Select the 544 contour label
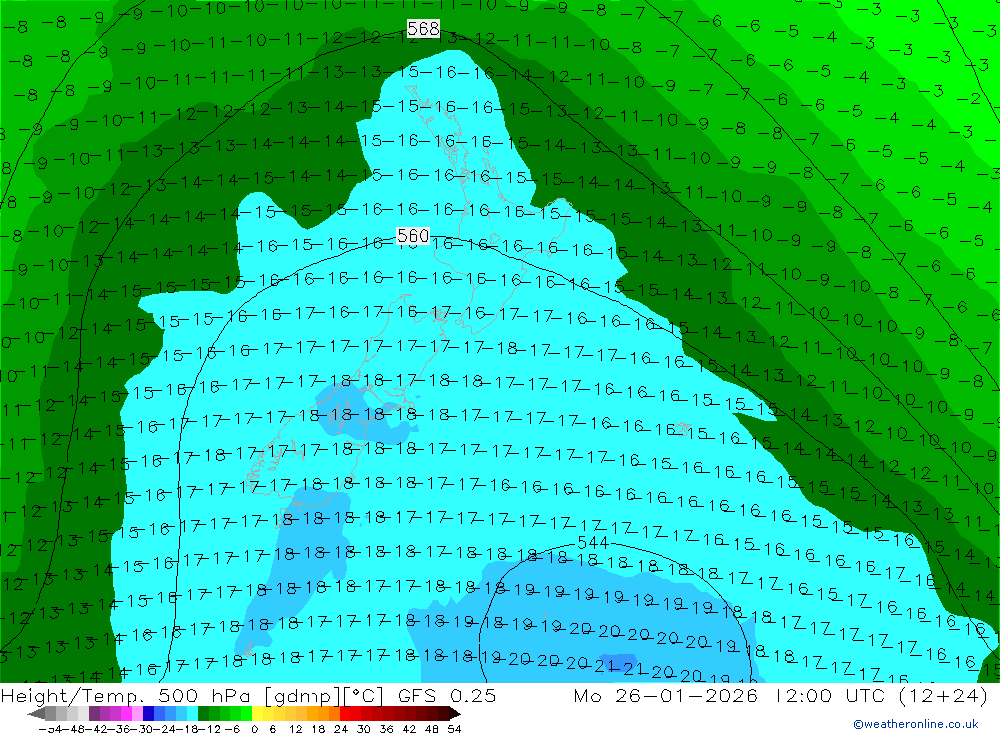Screen dimensions: 1000x733 click(x=593, y=543)
